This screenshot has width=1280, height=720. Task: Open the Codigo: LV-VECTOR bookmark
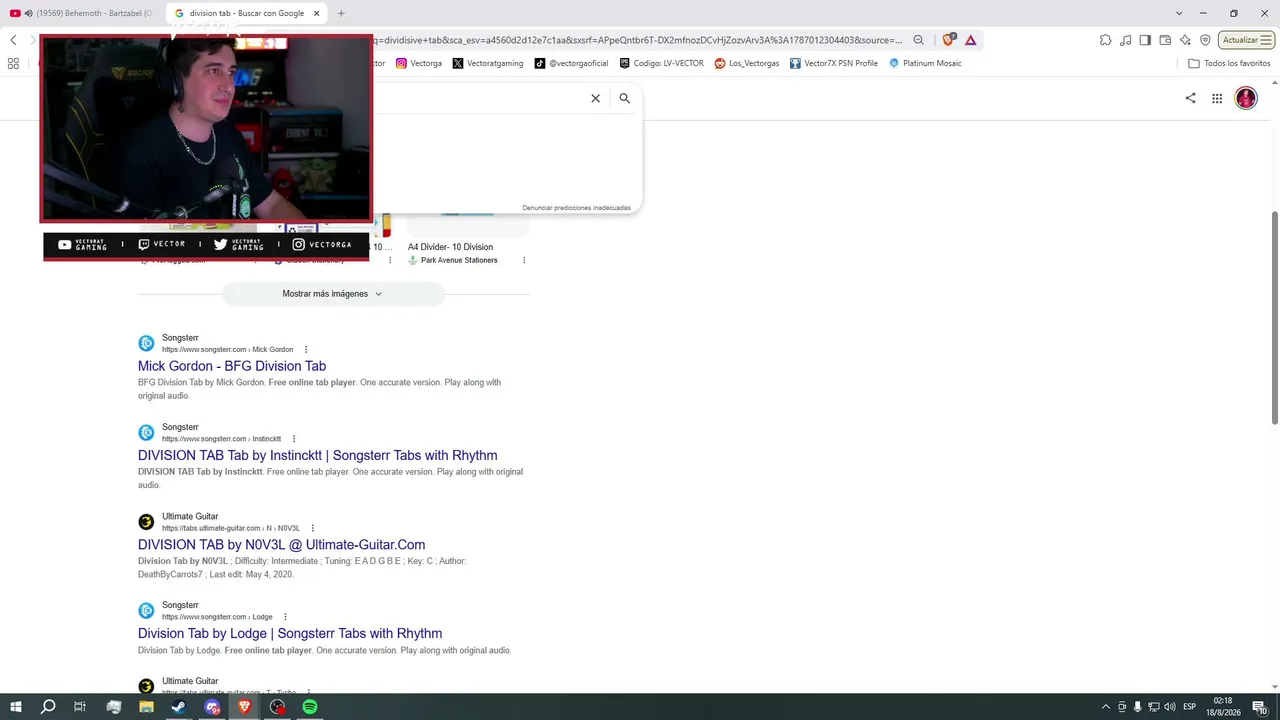click(662, 63)
